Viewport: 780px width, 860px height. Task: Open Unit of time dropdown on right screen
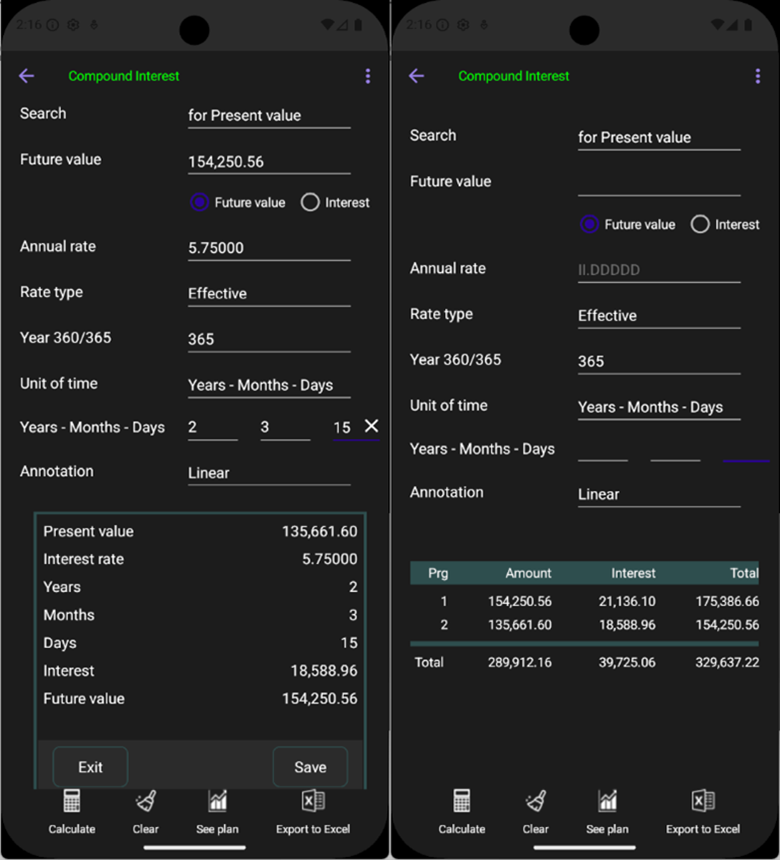pyautogui.click(x=659, y=408)
